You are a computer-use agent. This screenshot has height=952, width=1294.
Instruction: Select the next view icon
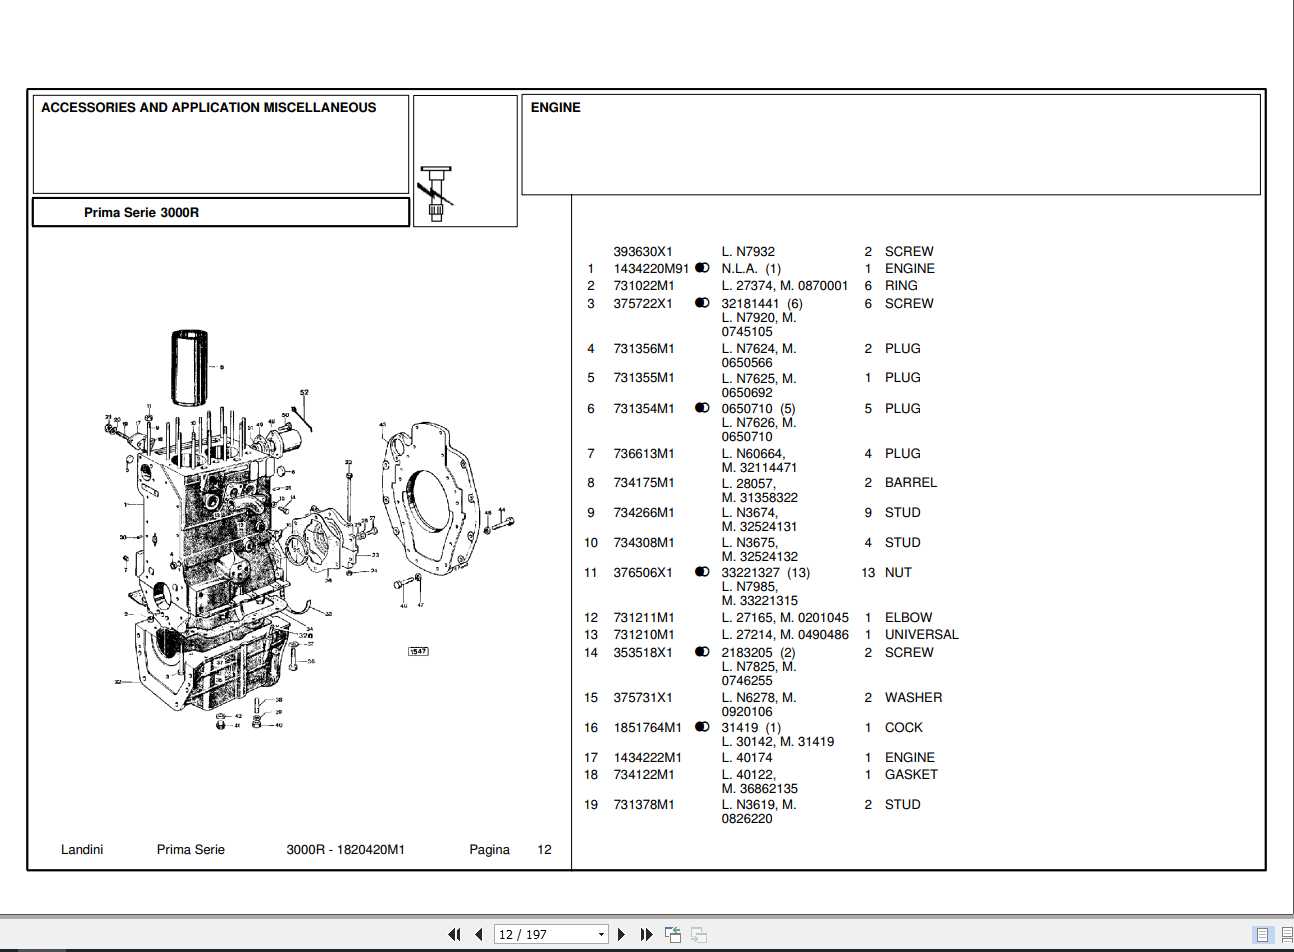click(699, 934)
